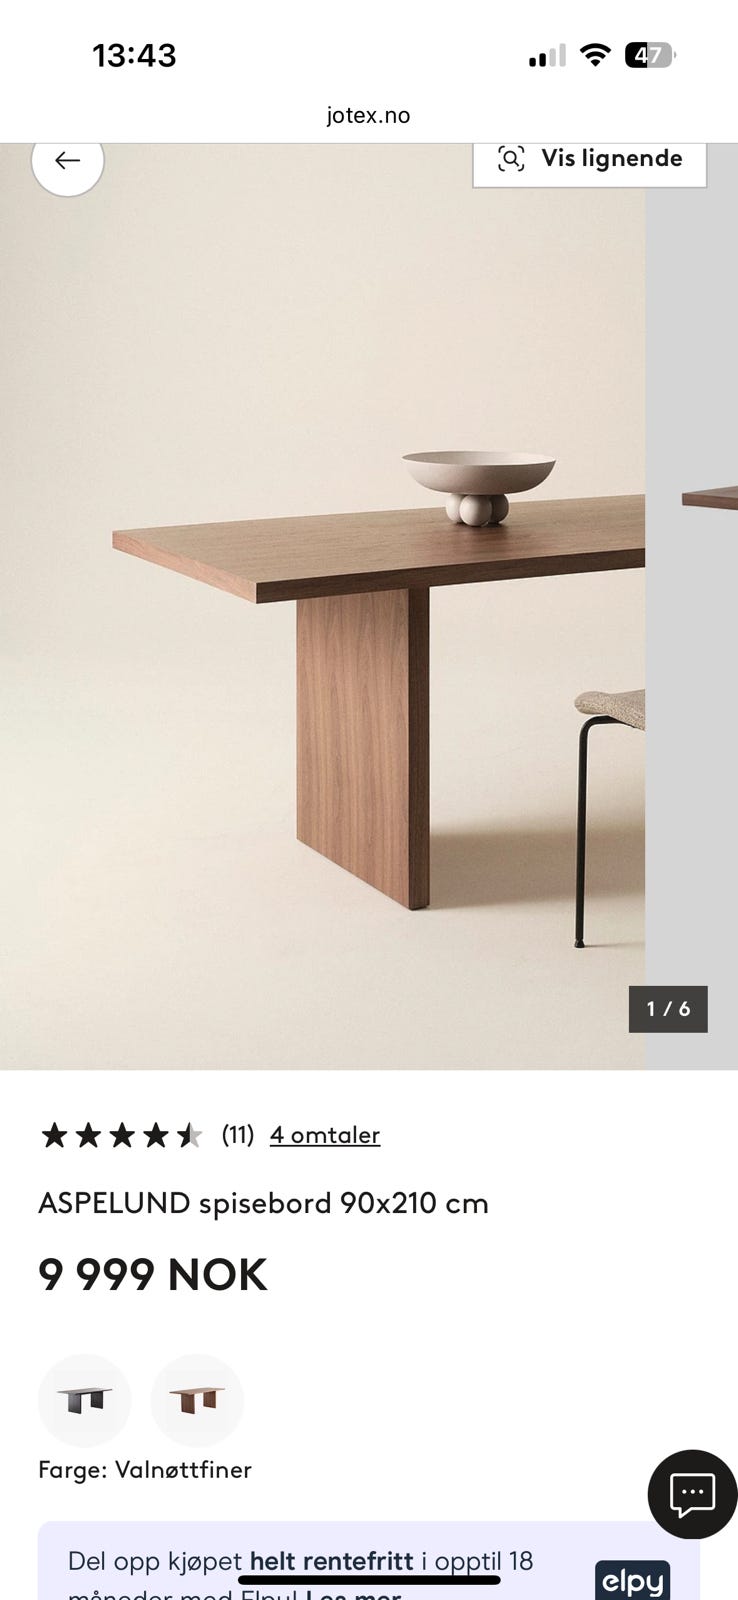Select the black table color swatch
Viewport: 738px width, 1600px height.
[84, 1399]
